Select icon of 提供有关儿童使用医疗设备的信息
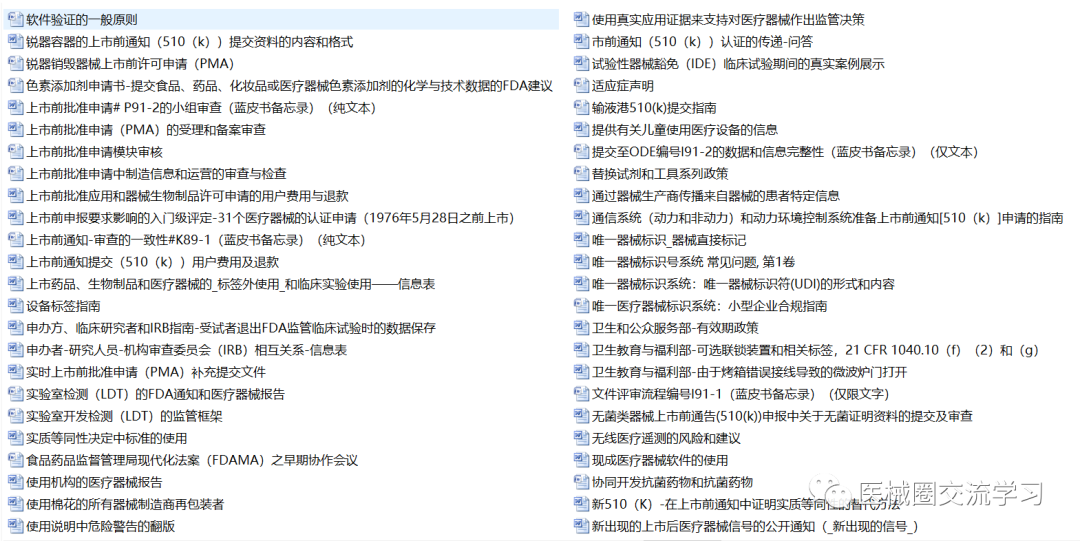 click(x=581, y=130)
